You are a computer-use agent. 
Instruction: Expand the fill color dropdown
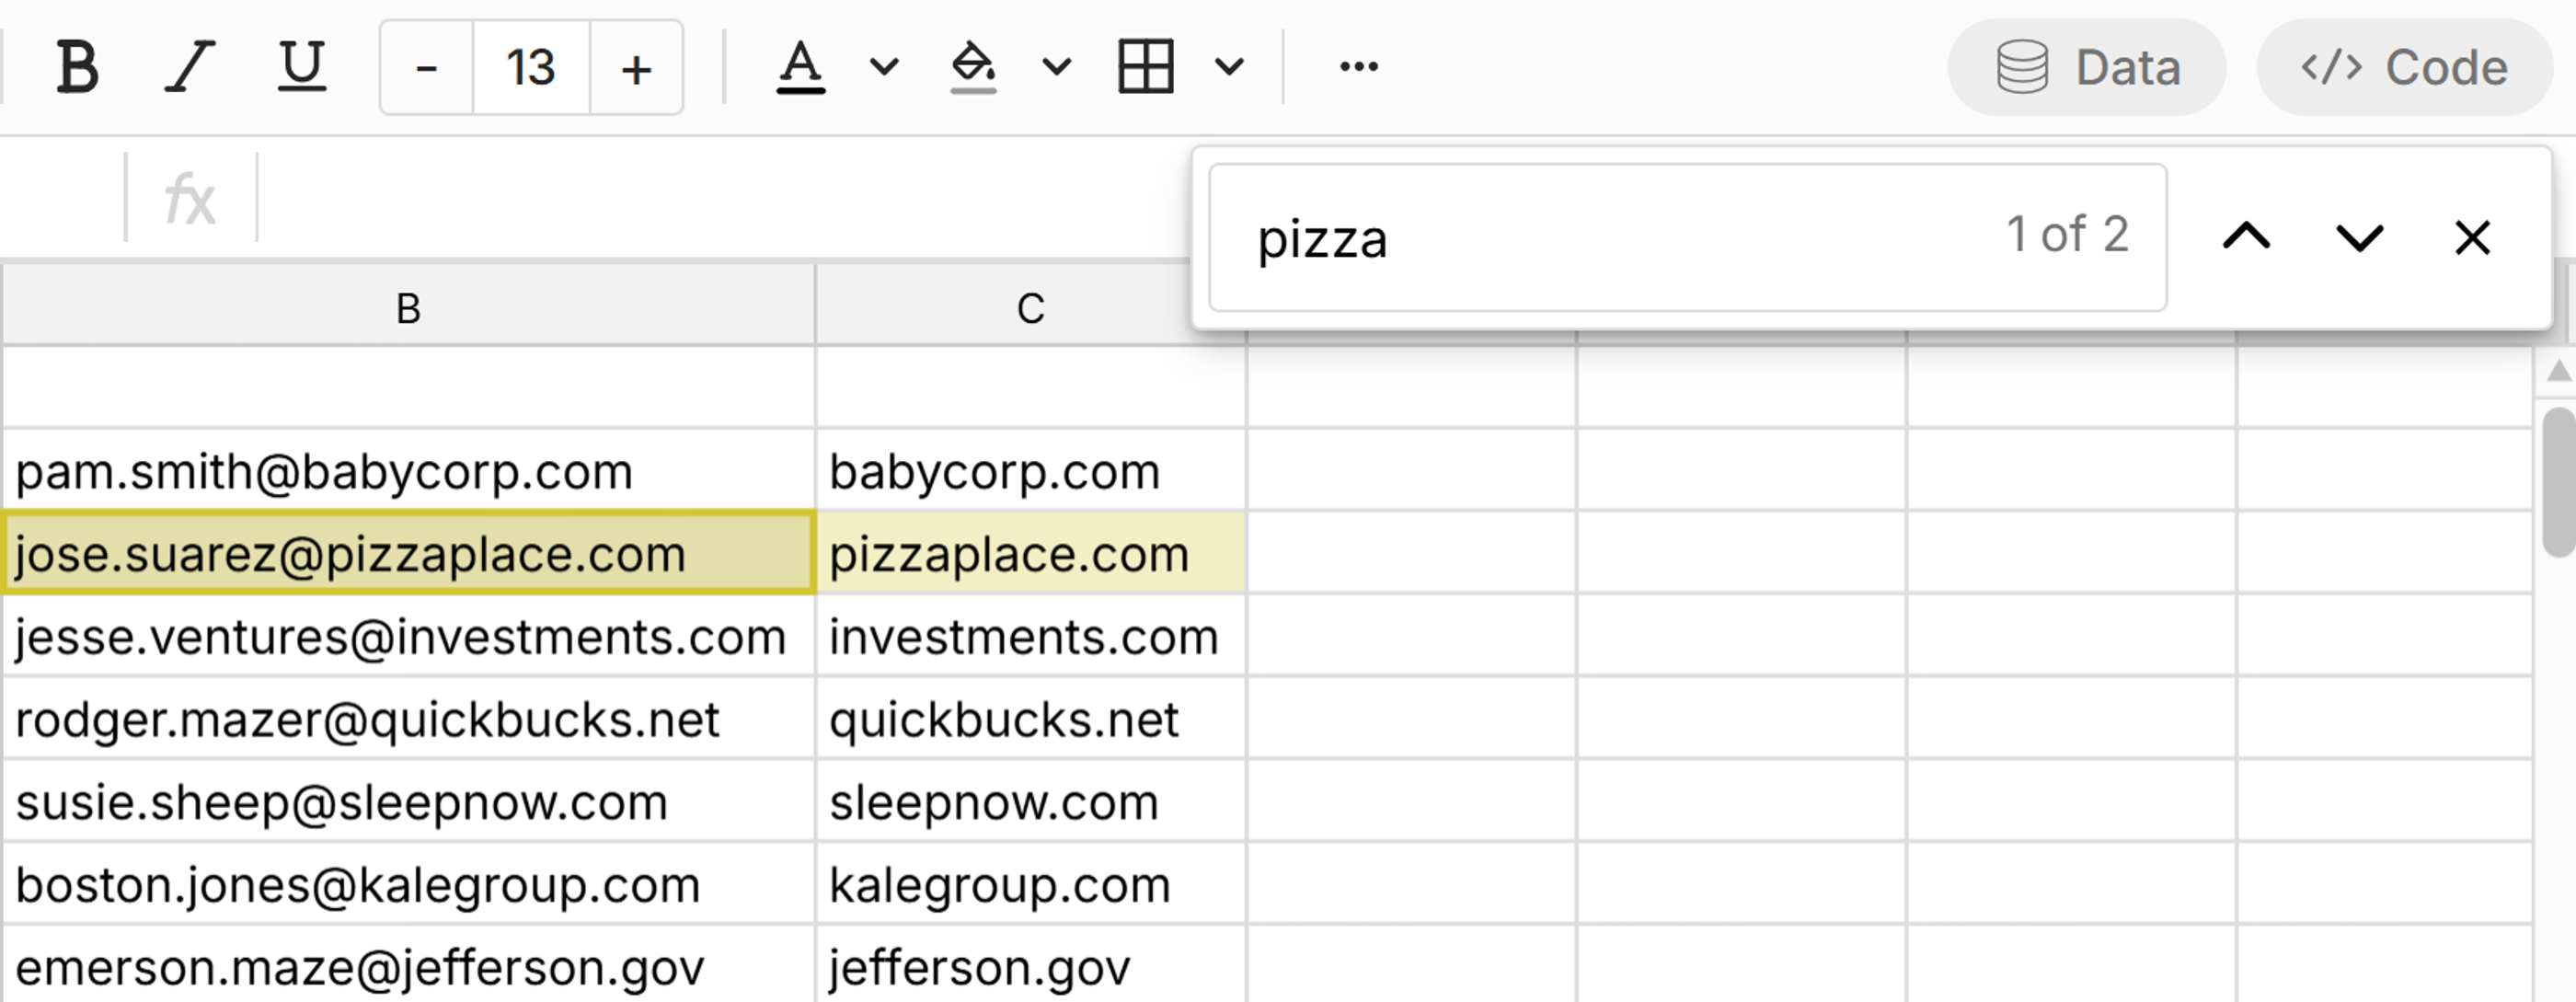[1053, 66]
